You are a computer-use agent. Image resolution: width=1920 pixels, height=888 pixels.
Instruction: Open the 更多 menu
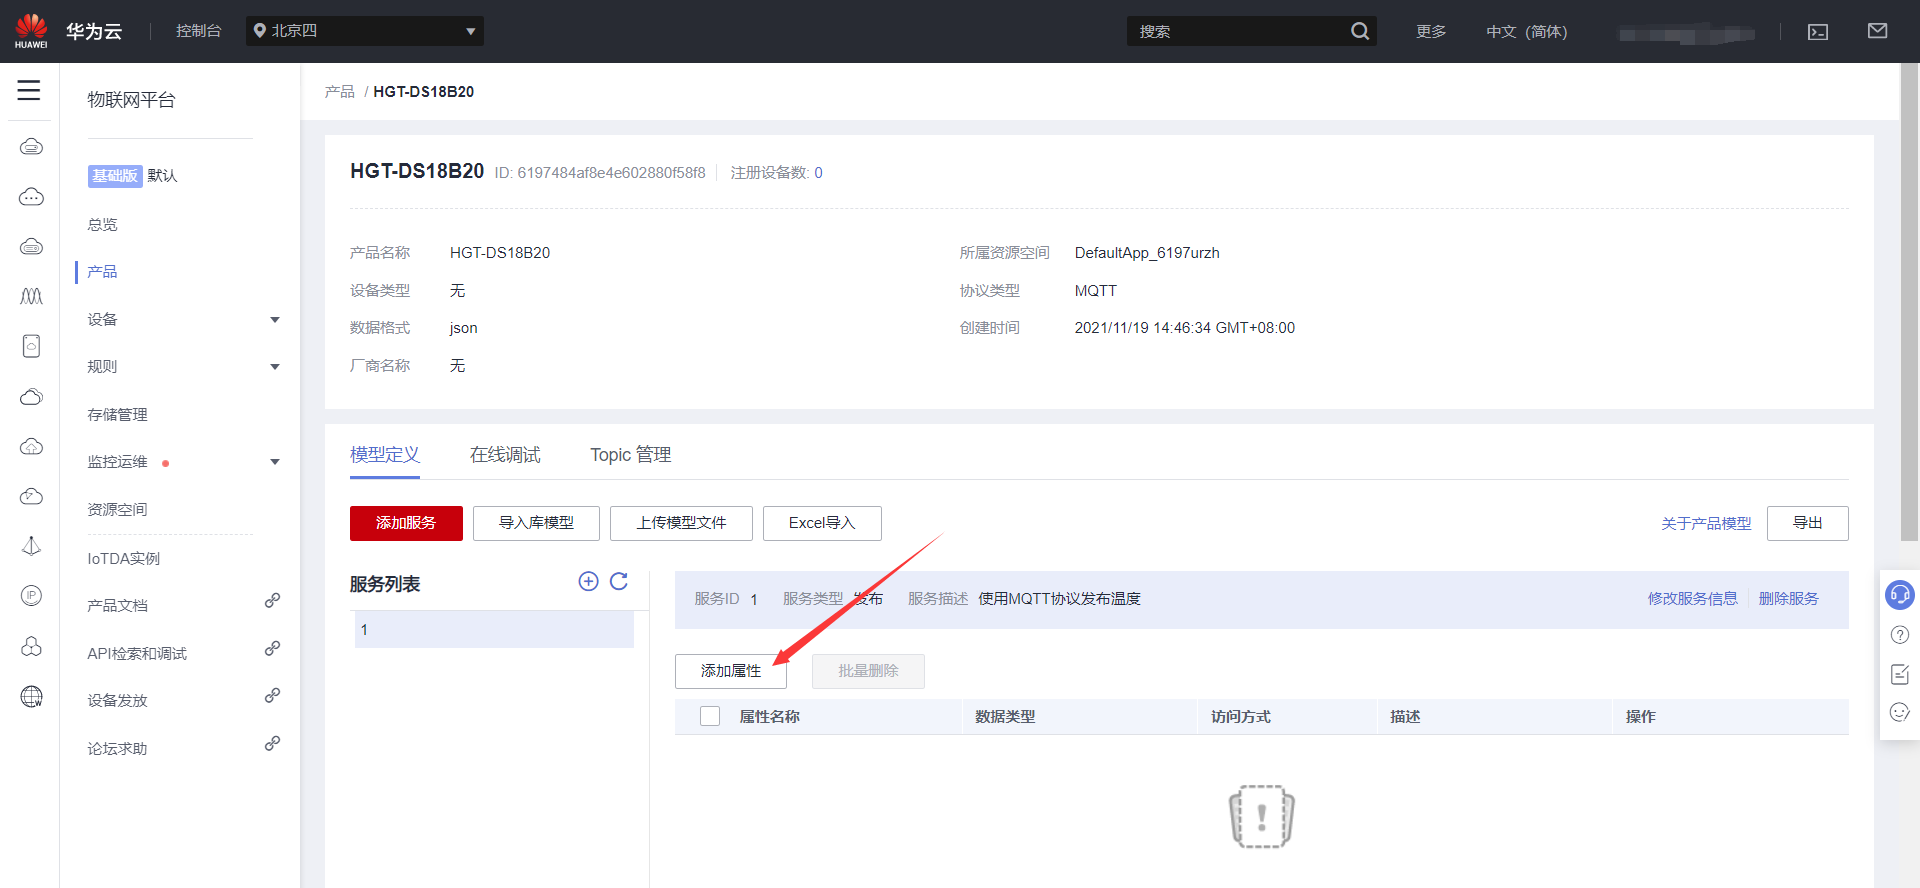pyautogui.click(x=1431, y=32)
